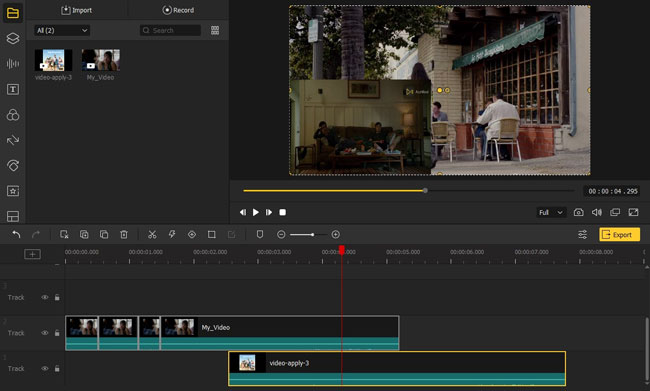Expand the All (2) media filter dropdown
Image resolution: width=650 pixels, height=391 pixels.
62,30
